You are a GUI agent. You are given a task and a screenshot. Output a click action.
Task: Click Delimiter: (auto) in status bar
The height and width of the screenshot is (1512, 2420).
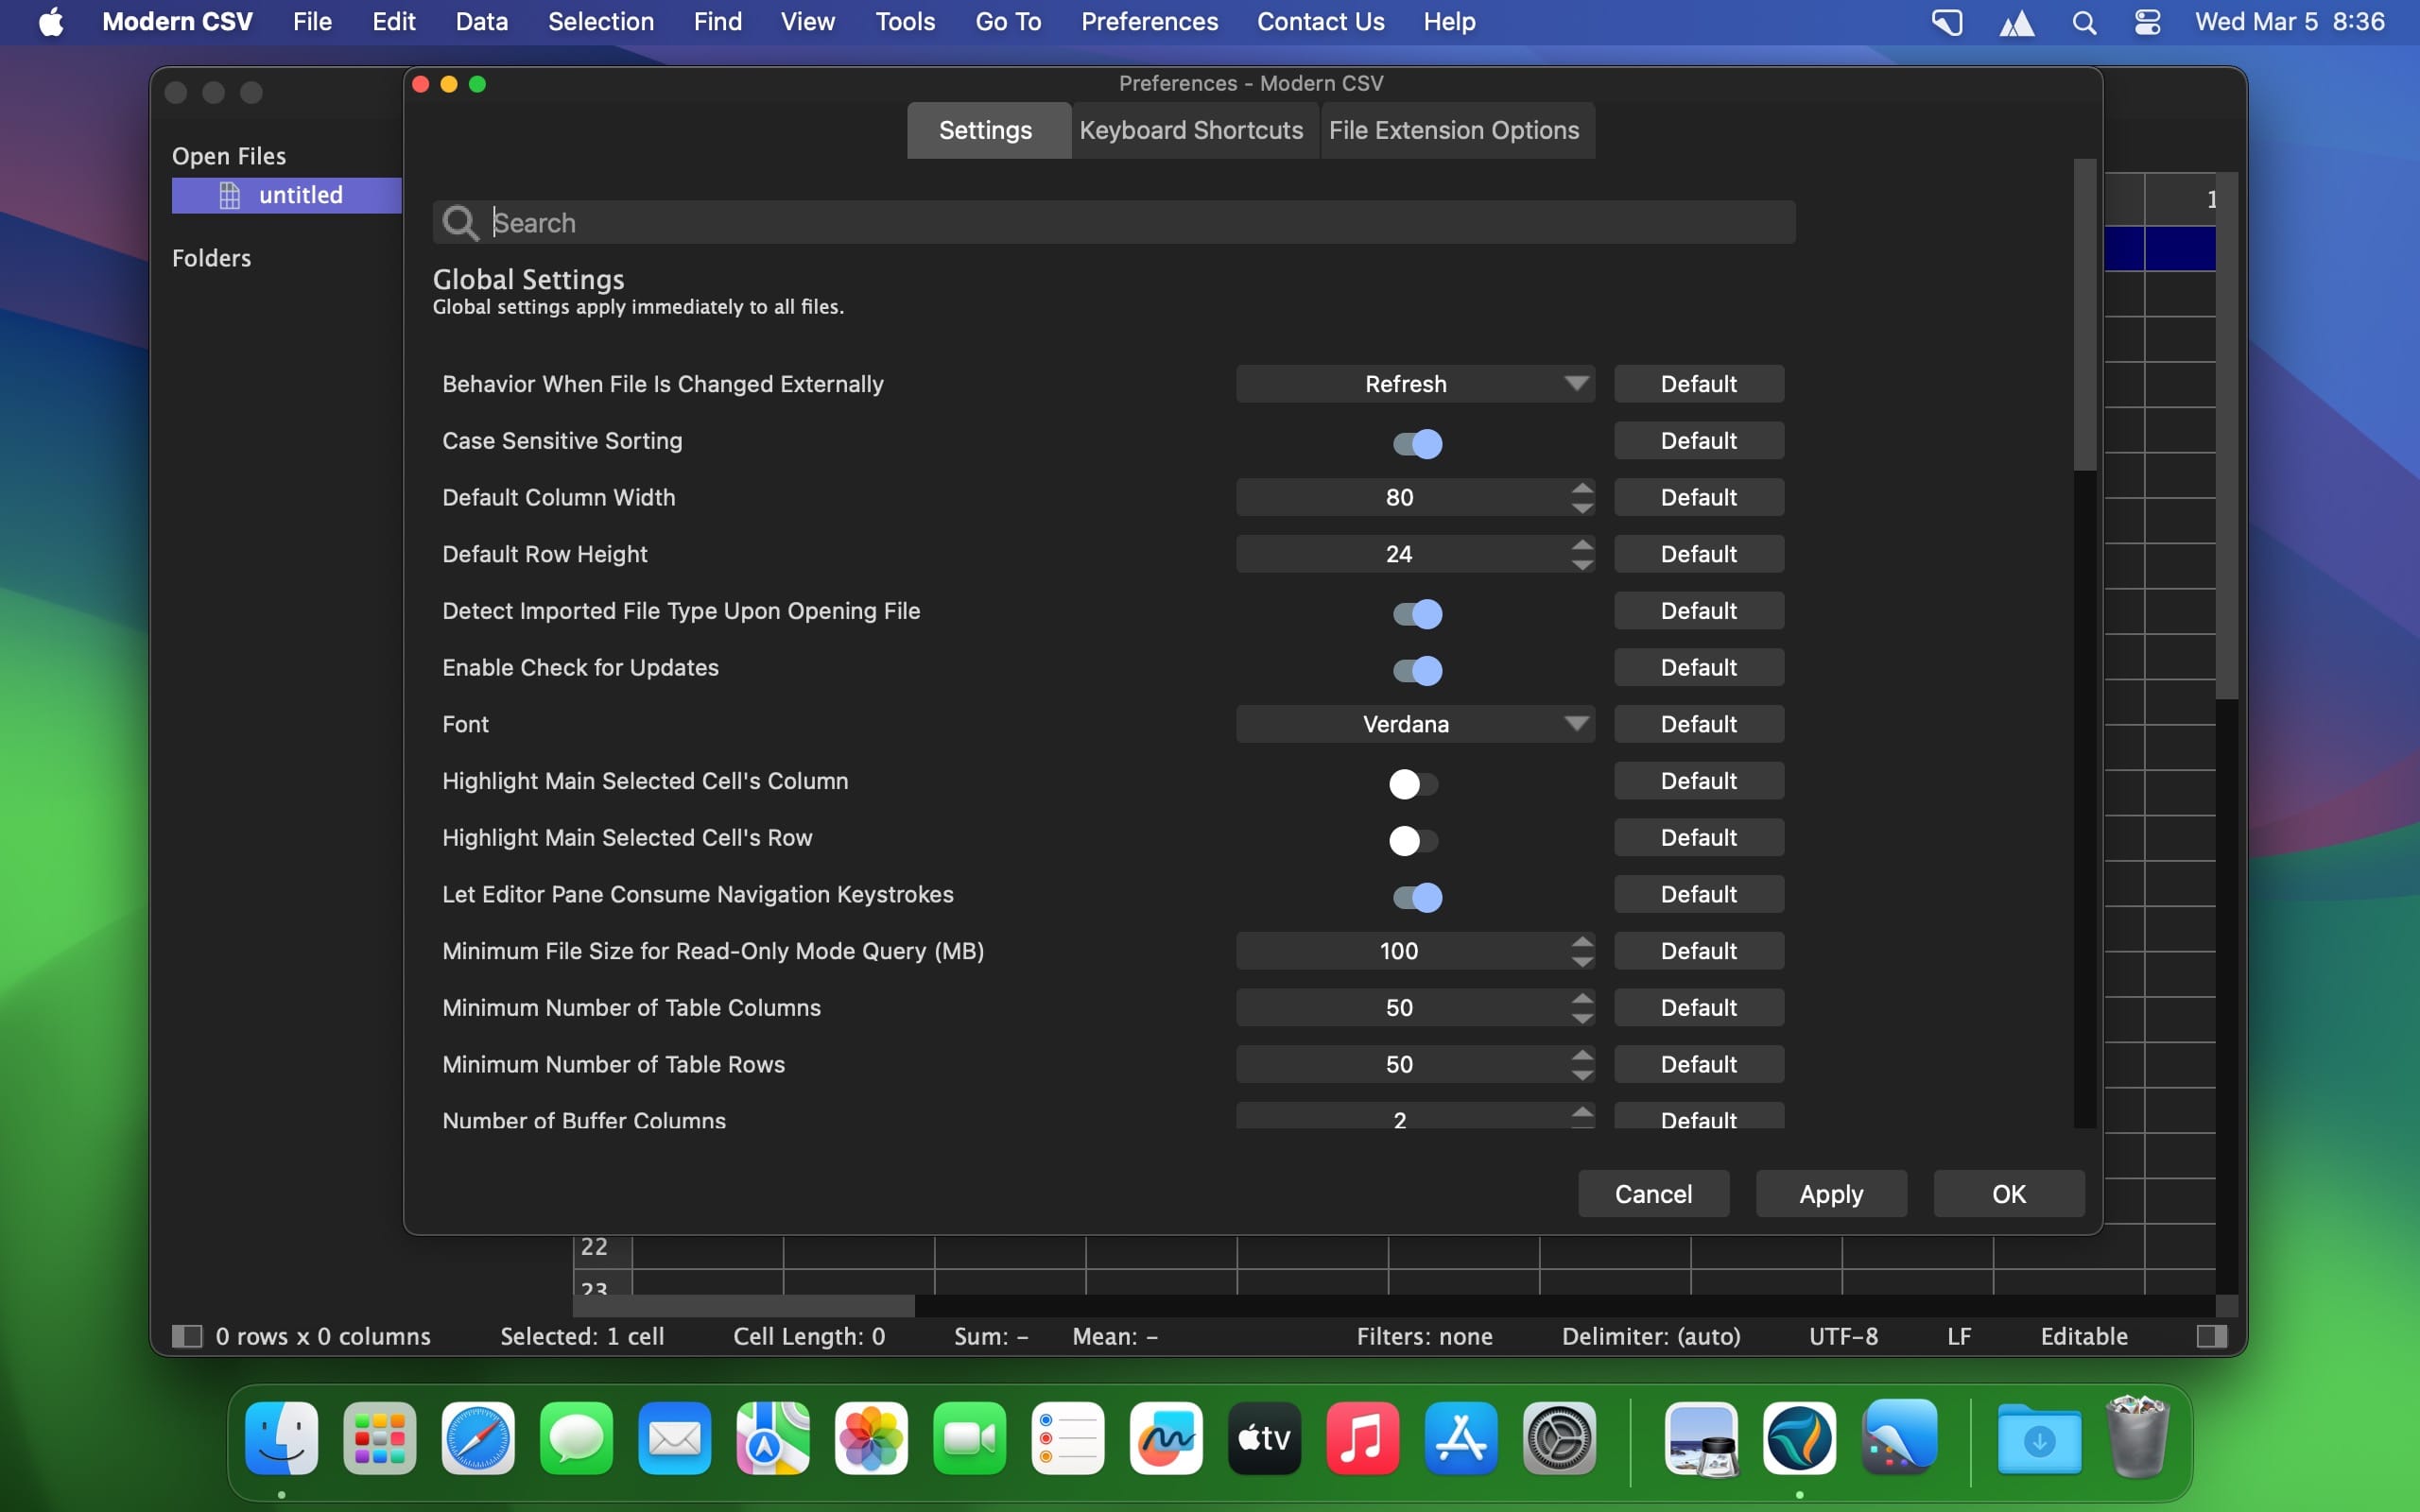(1651, 1337)
